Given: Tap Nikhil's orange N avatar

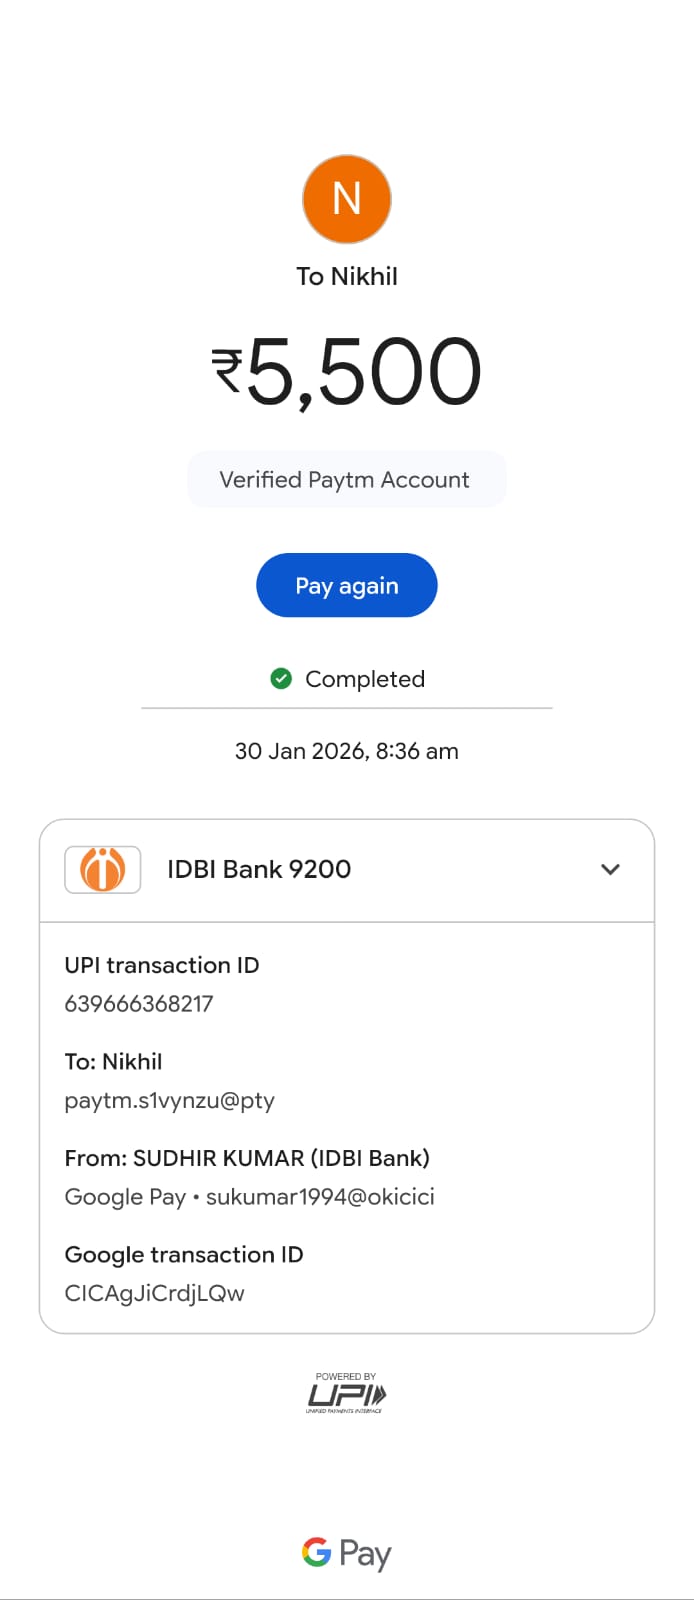Looking at the screenshot, I should 346,199.
